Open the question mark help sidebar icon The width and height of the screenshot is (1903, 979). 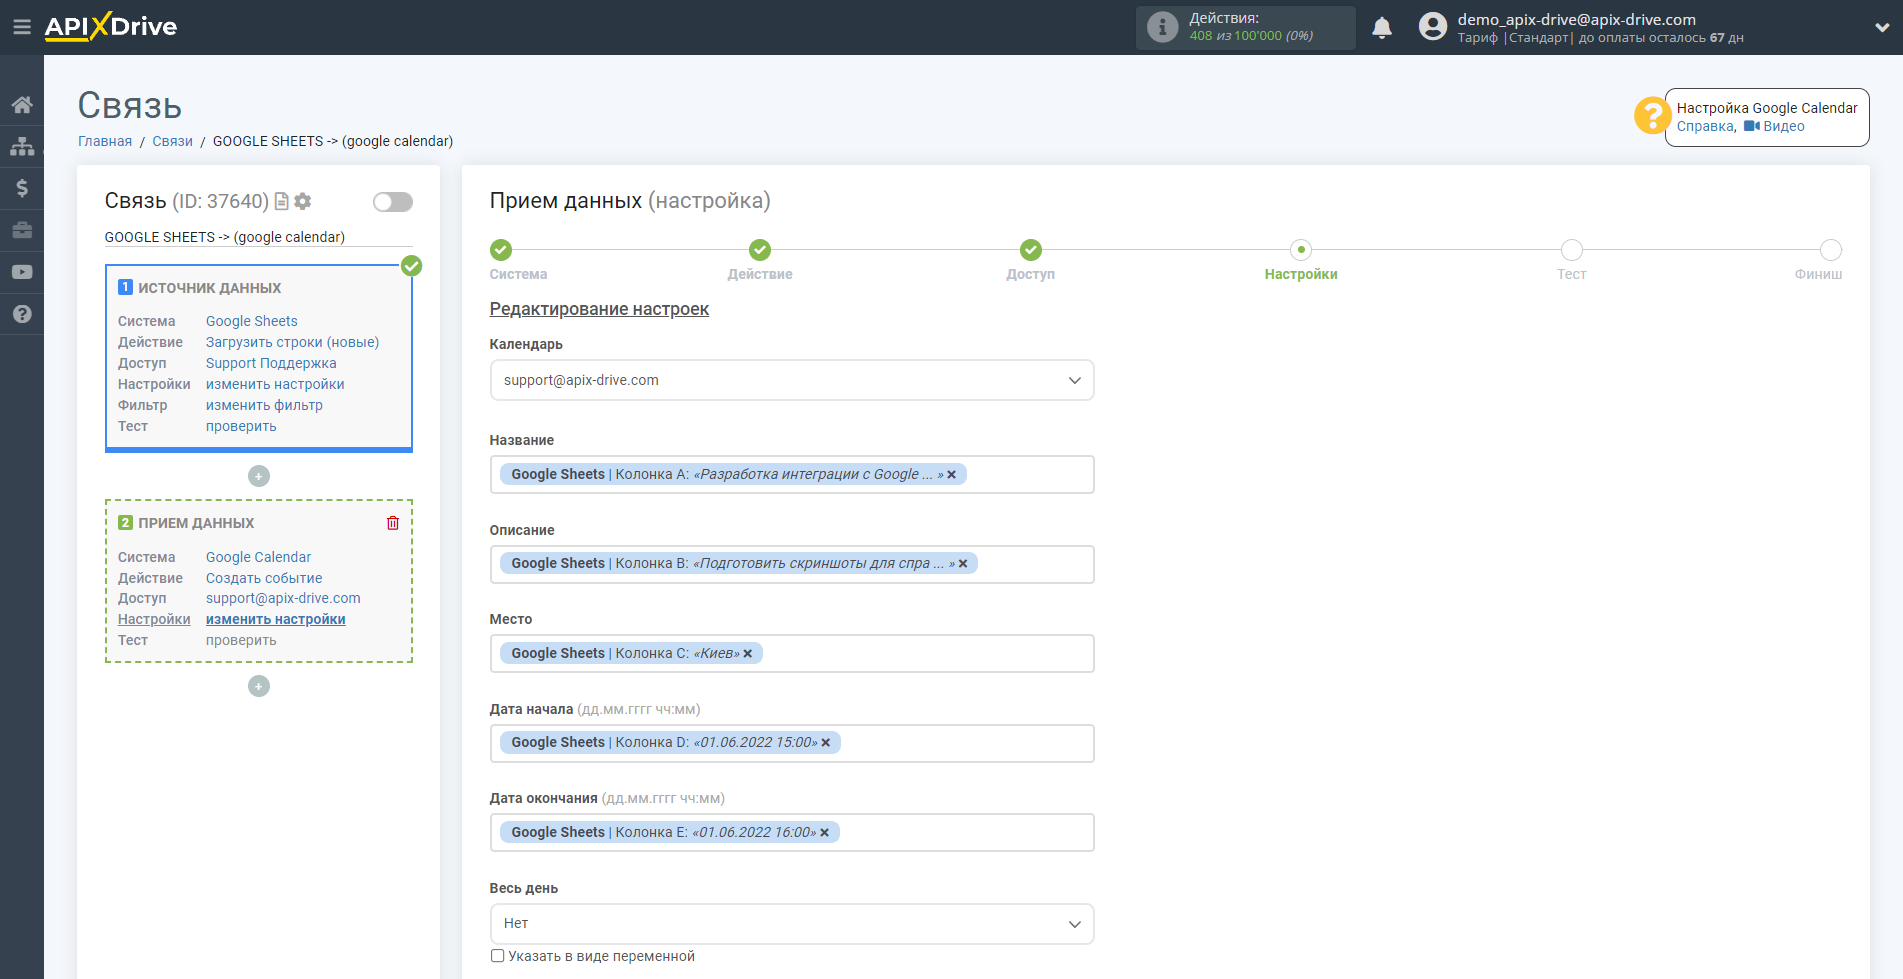pos(22,314)
